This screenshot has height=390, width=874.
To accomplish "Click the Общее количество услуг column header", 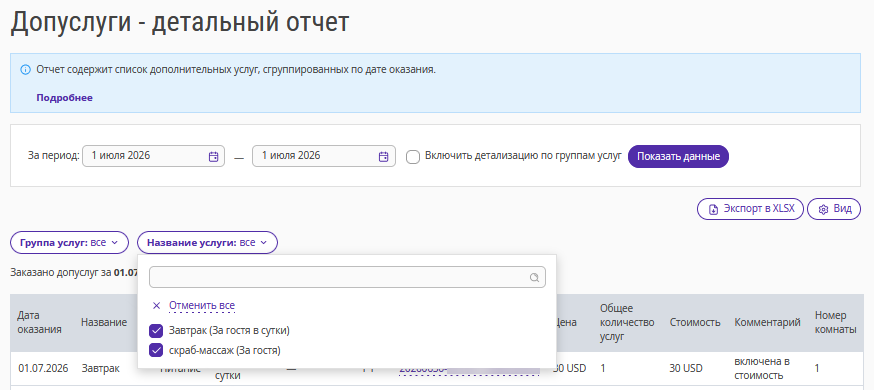I will point(627,322).
